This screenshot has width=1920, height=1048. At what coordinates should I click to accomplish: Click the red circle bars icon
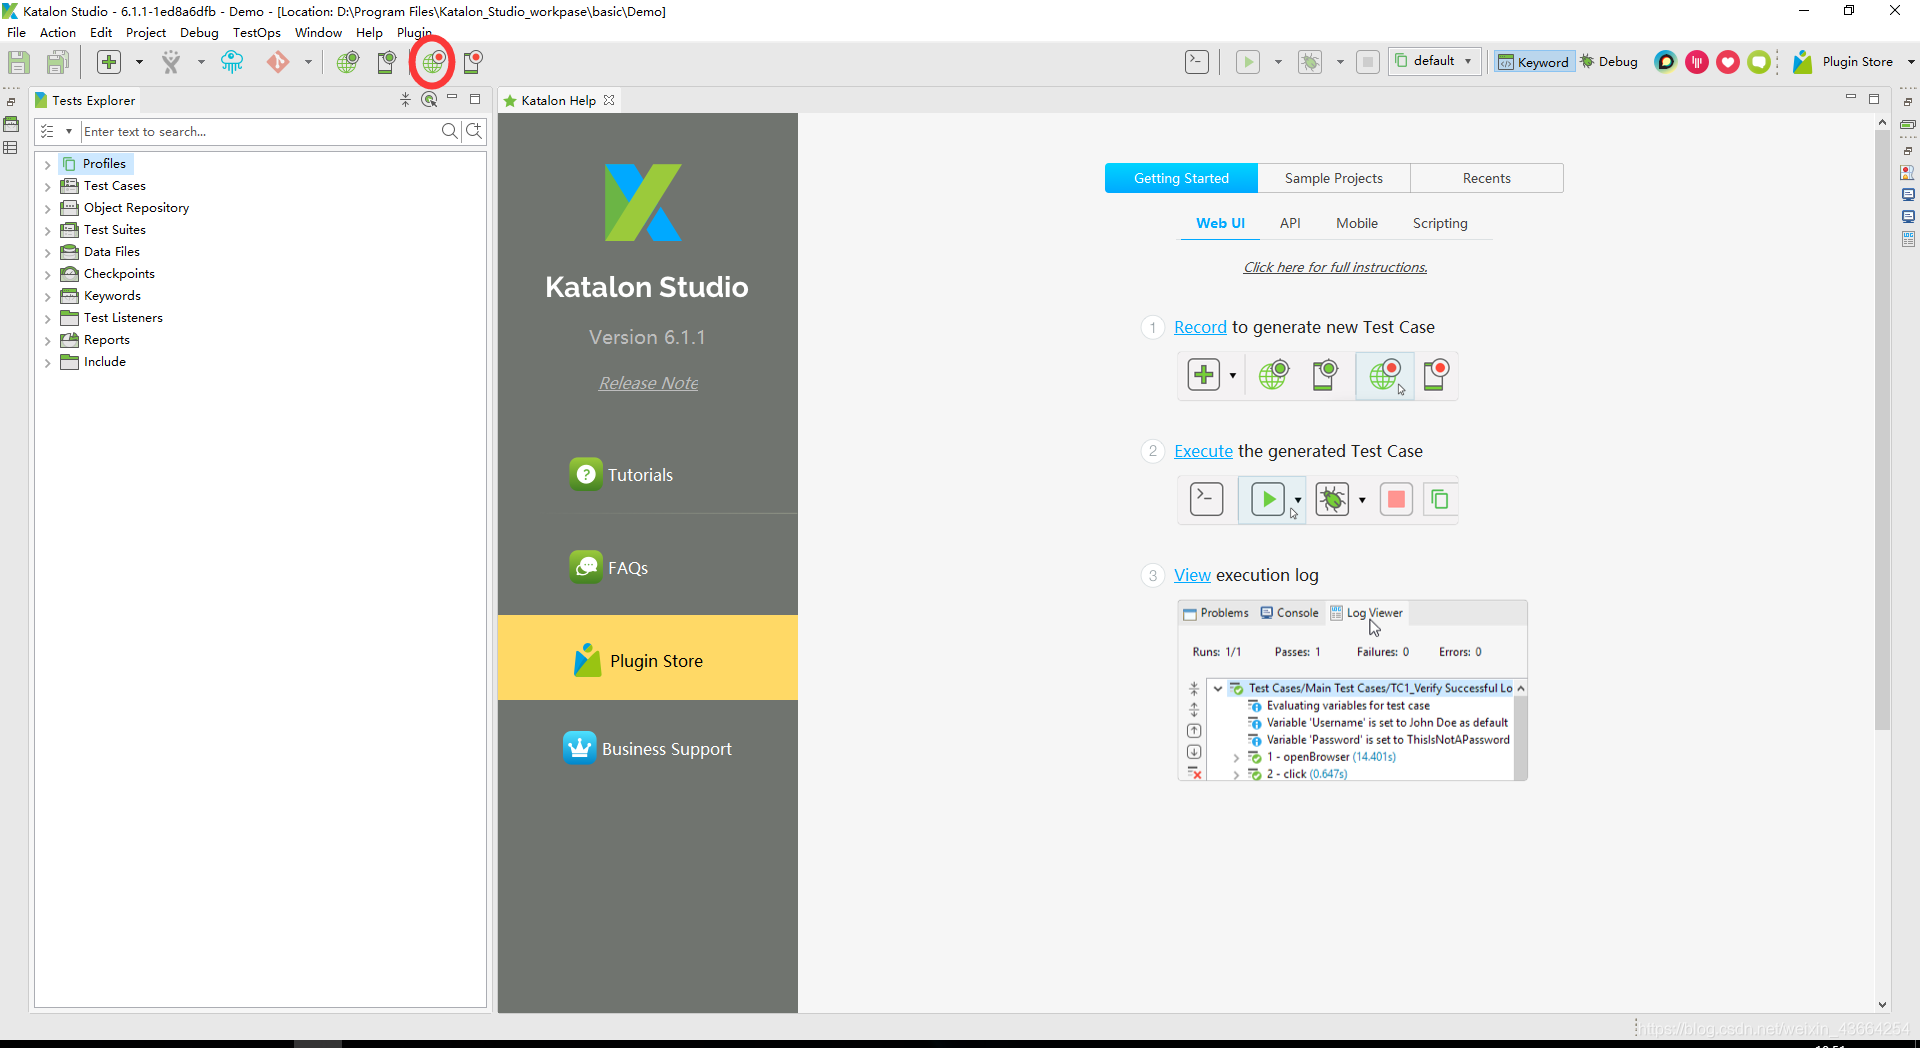click(1697, 62)
